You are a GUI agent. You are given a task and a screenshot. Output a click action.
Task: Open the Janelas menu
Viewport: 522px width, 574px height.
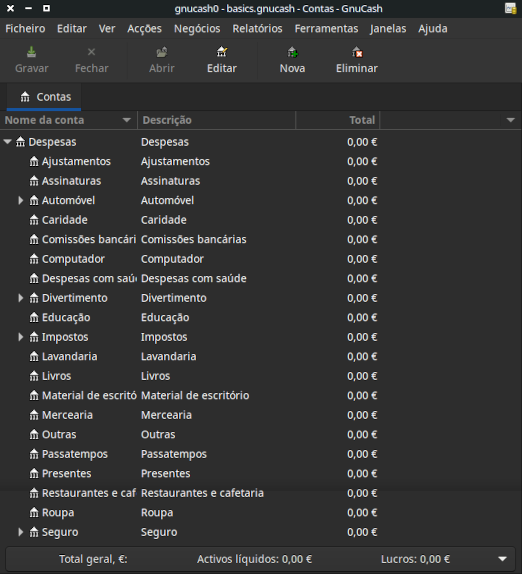388,29
